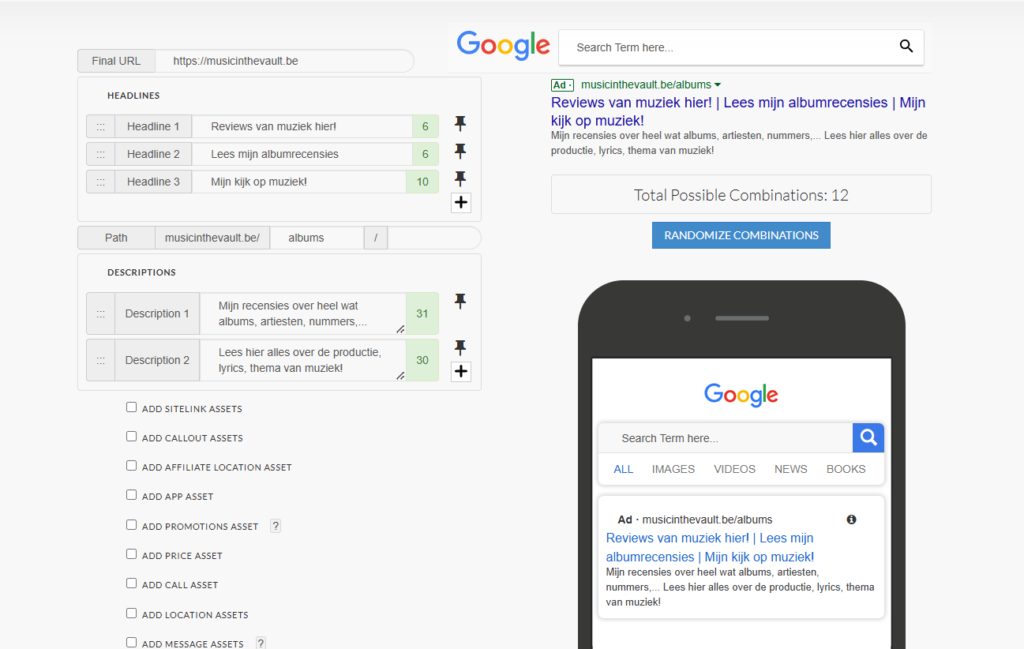Click the plus icon to add a headline
The height and width of the screenshot is (649, 1024).
461,203
